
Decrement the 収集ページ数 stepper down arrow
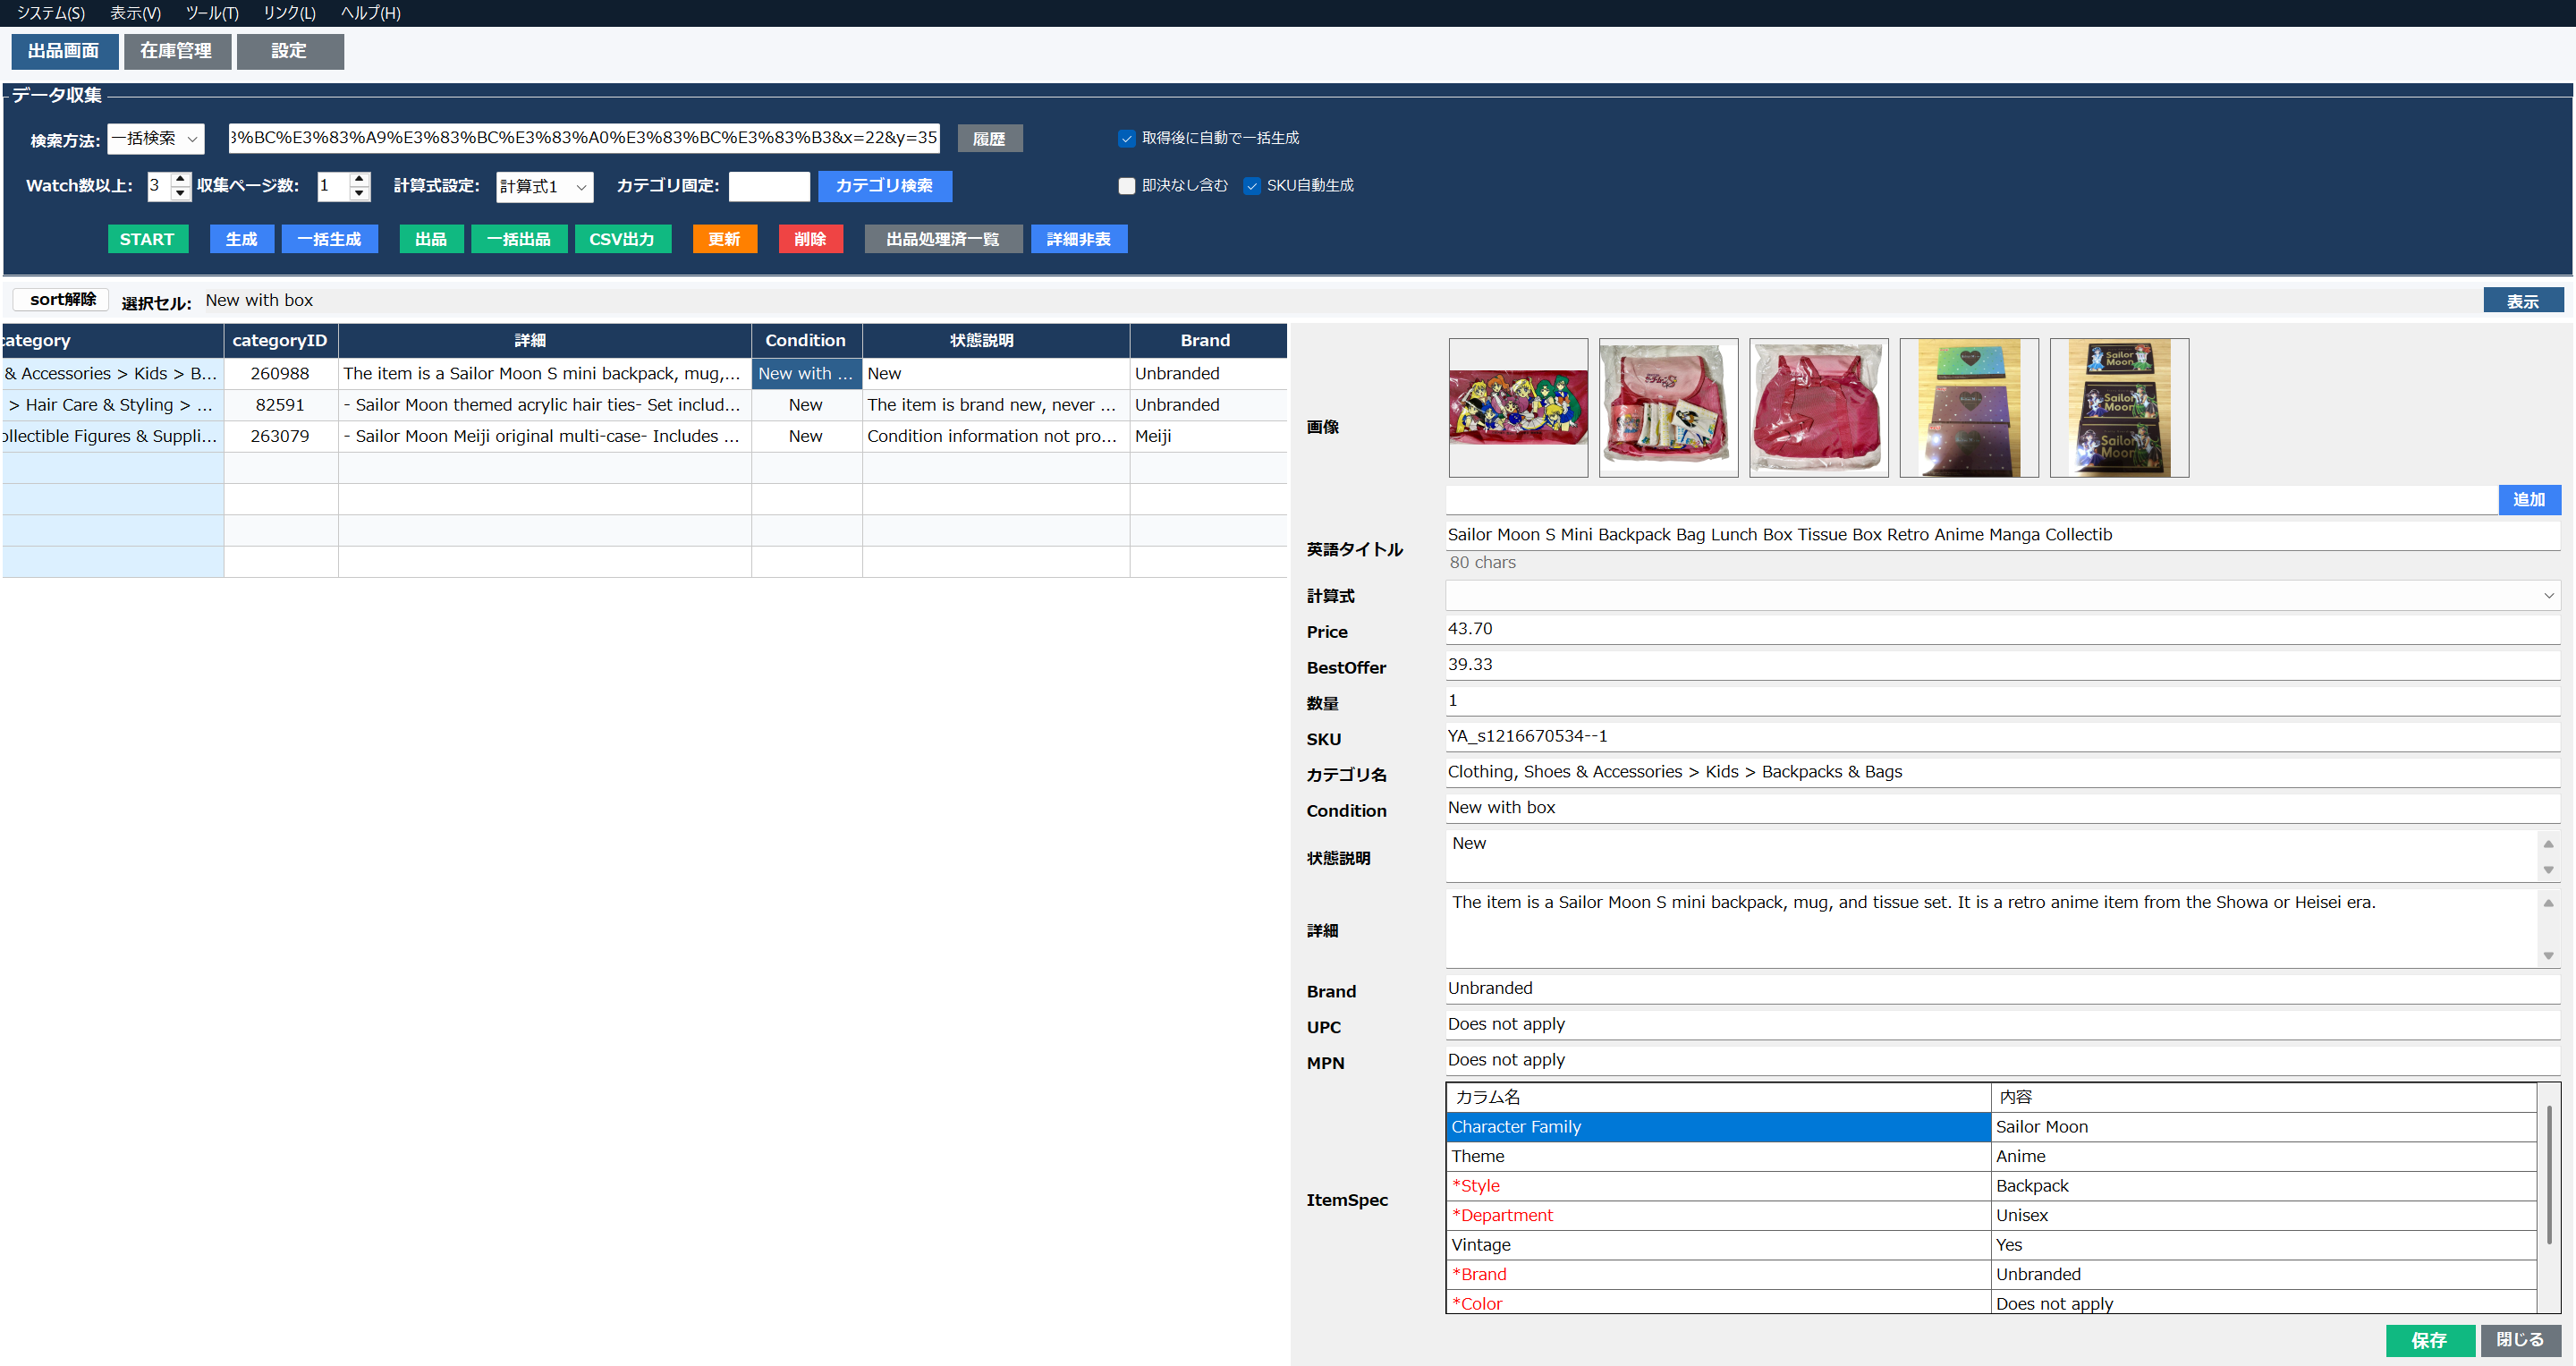click(359, 193)
